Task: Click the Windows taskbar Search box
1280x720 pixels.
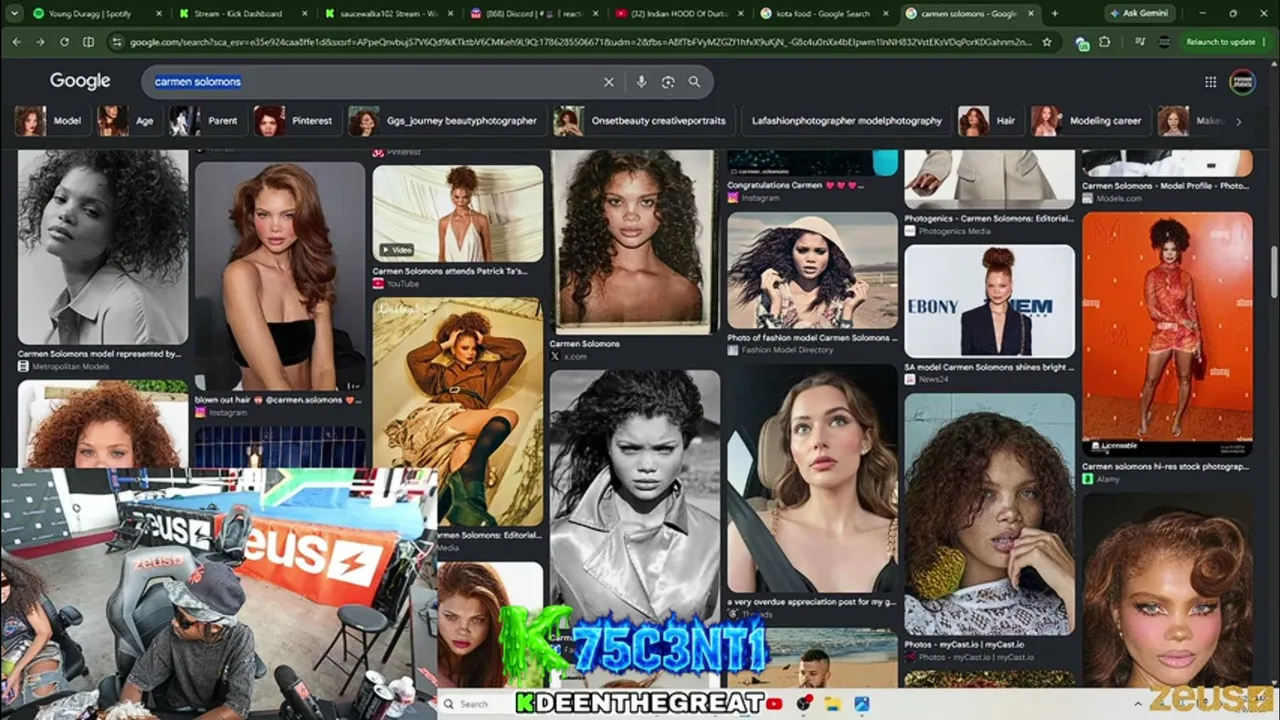Action: [476, 704]
